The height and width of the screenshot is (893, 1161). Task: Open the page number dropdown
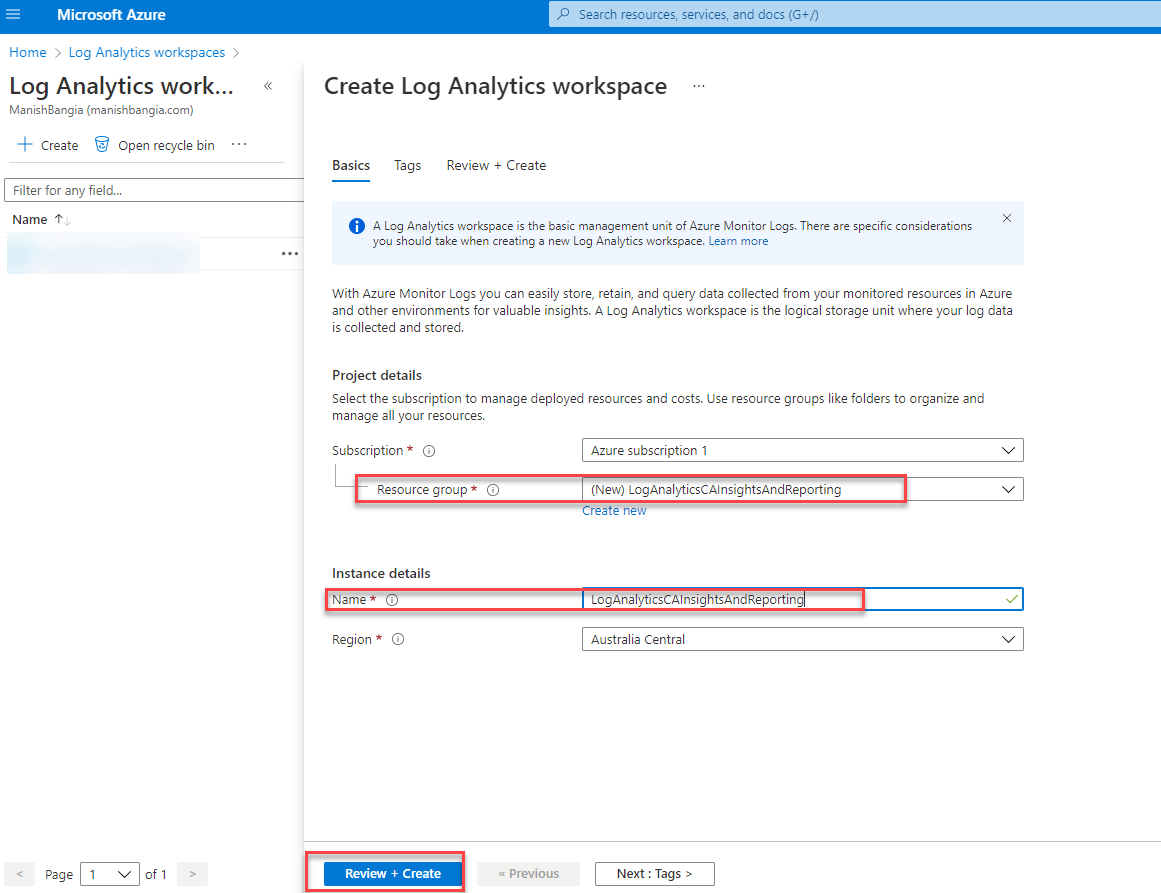tap(110, 874)
